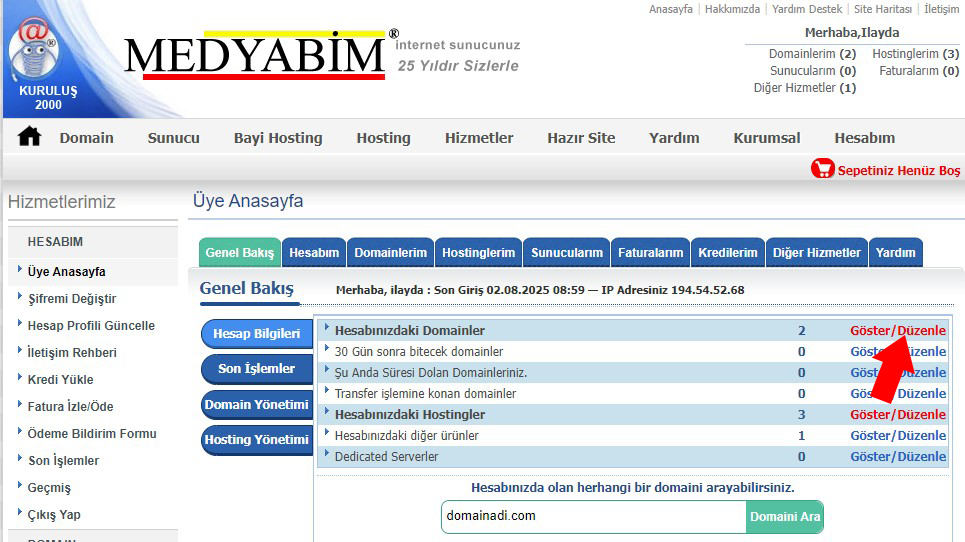Click Transfer işlemine konan domainler label
965x542 pixels.
click(x=425, y=394)
